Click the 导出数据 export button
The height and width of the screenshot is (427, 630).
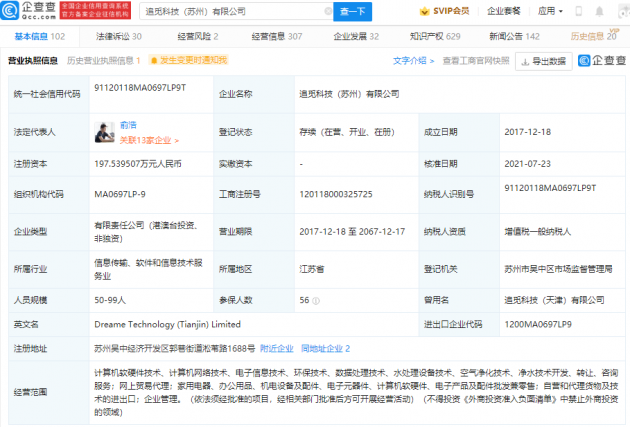[x=544, y=61]
